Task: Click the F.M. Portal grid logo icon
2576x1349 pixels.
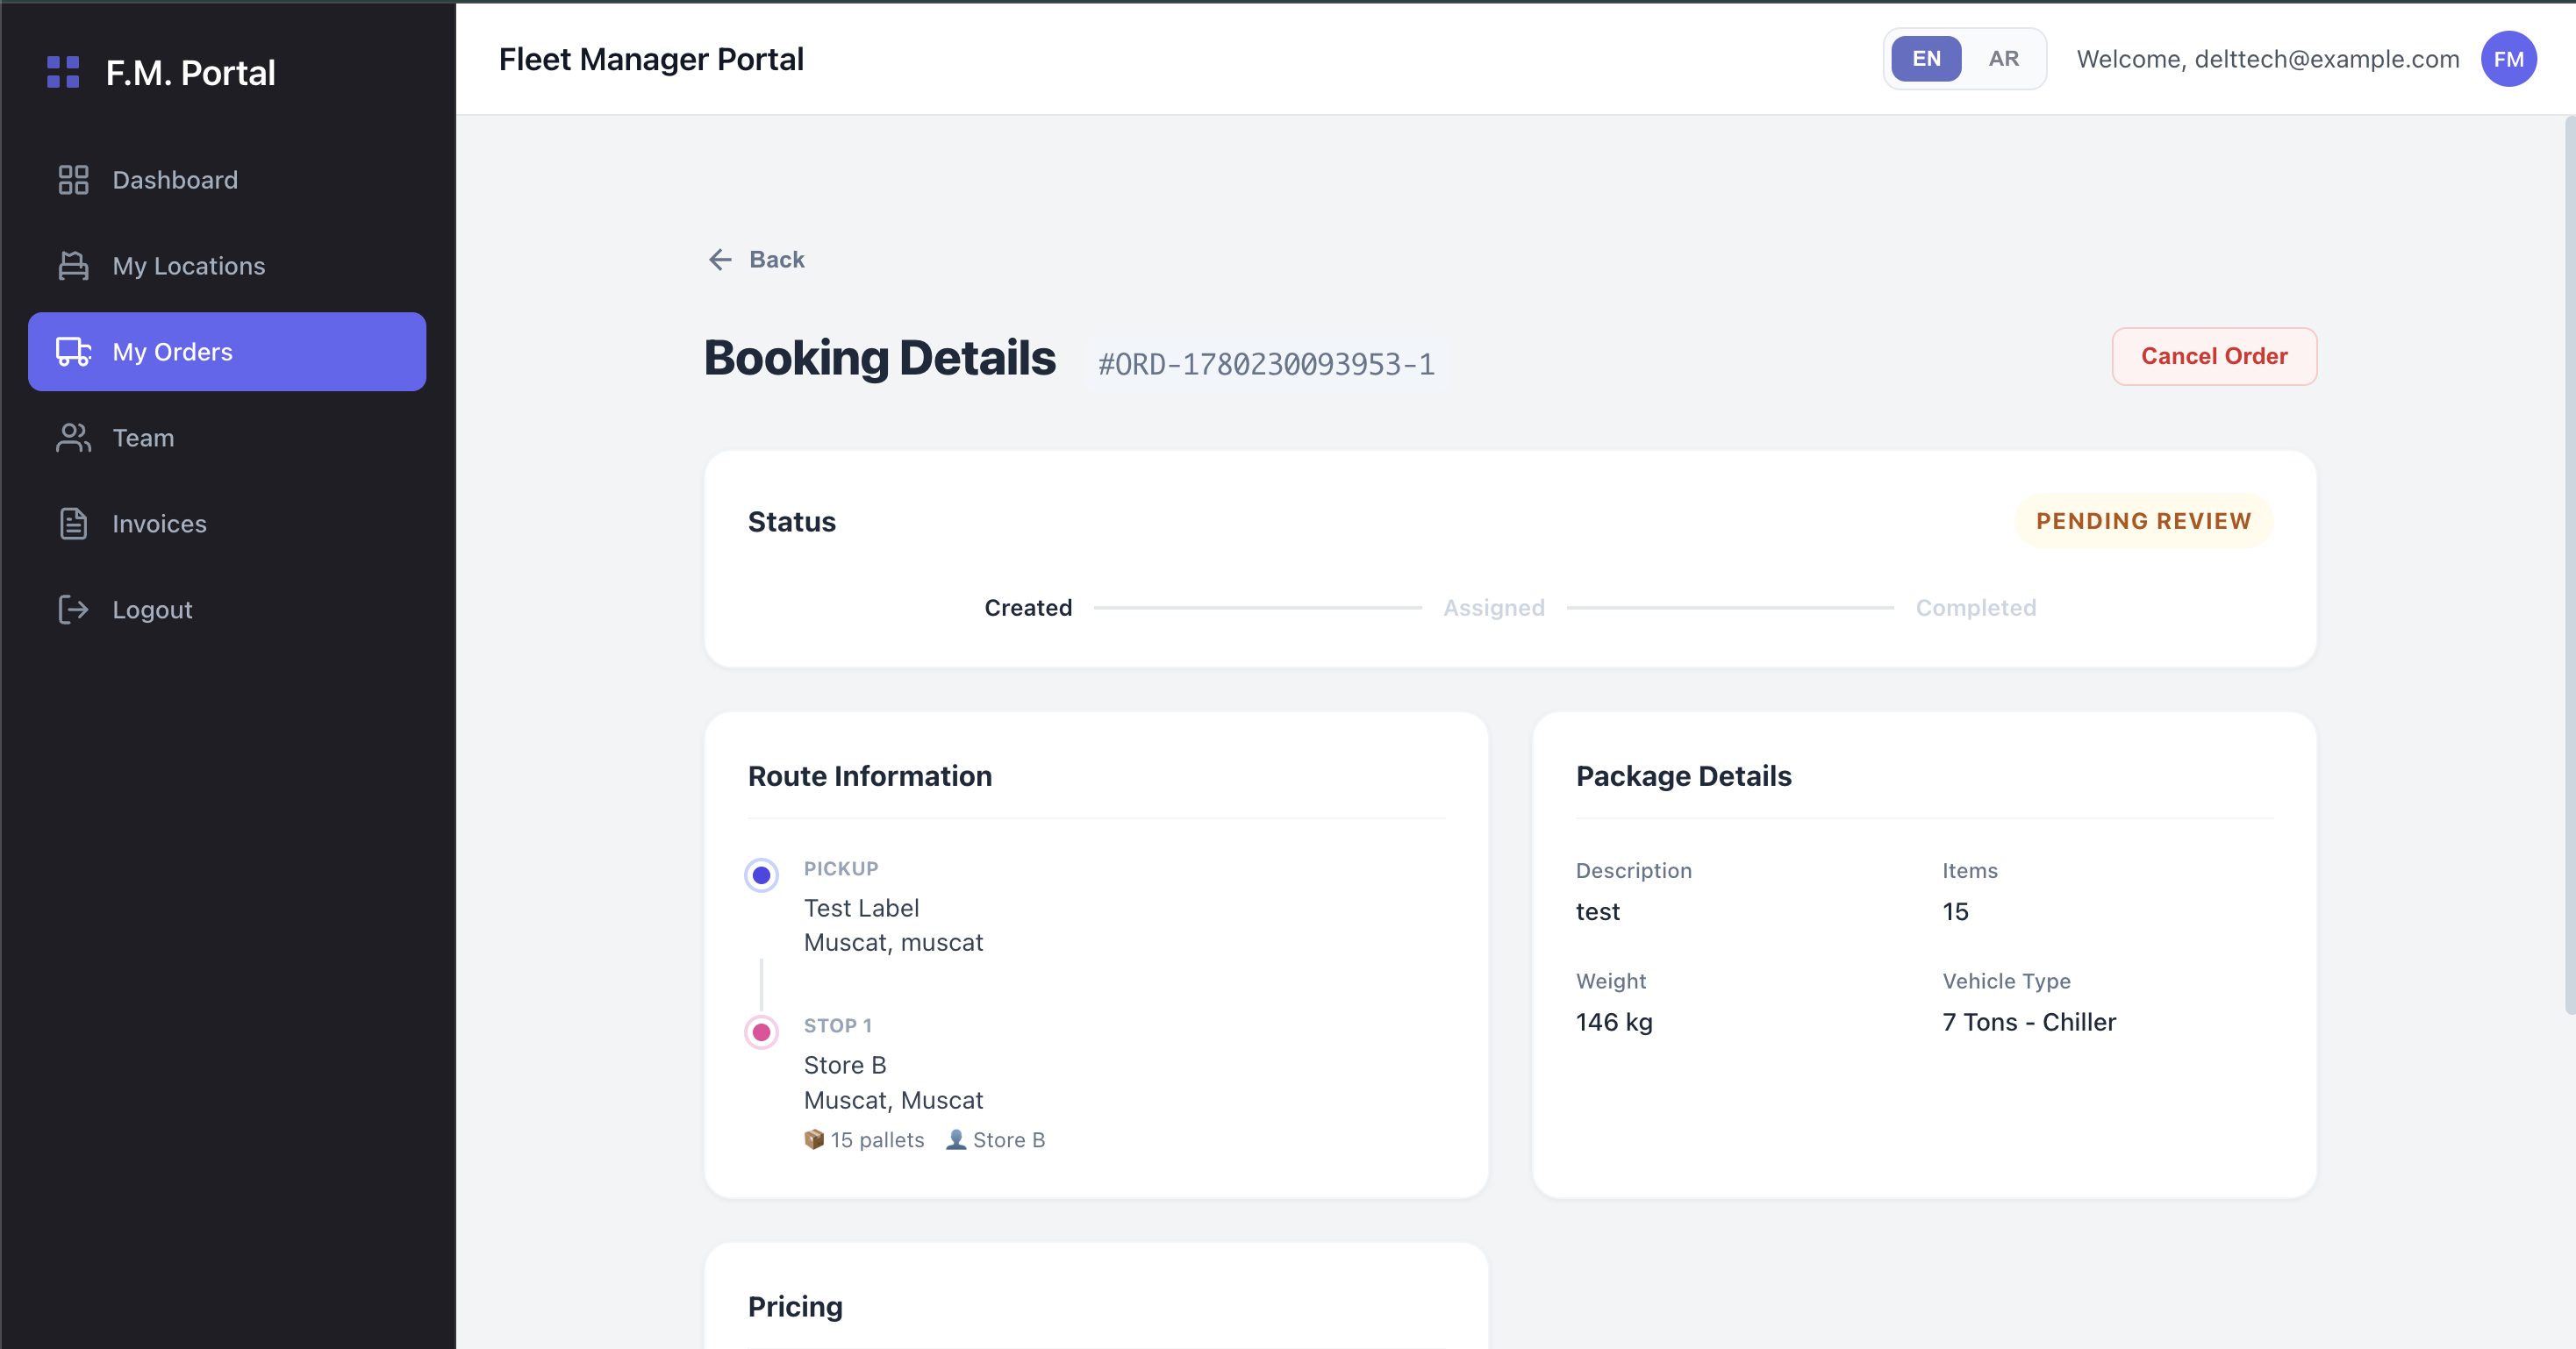Action: 63,72
